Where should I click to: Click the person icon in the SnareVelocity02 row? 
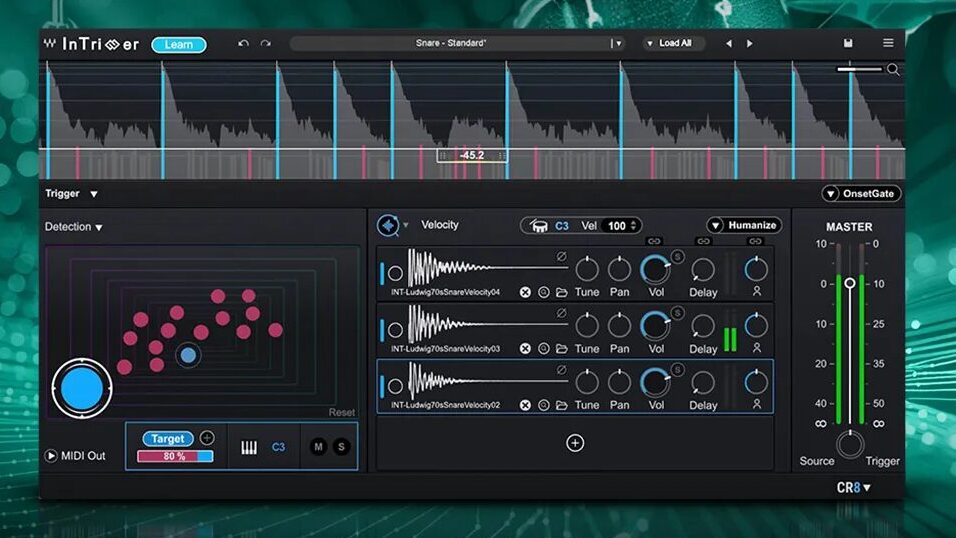[x=757, y=404]
